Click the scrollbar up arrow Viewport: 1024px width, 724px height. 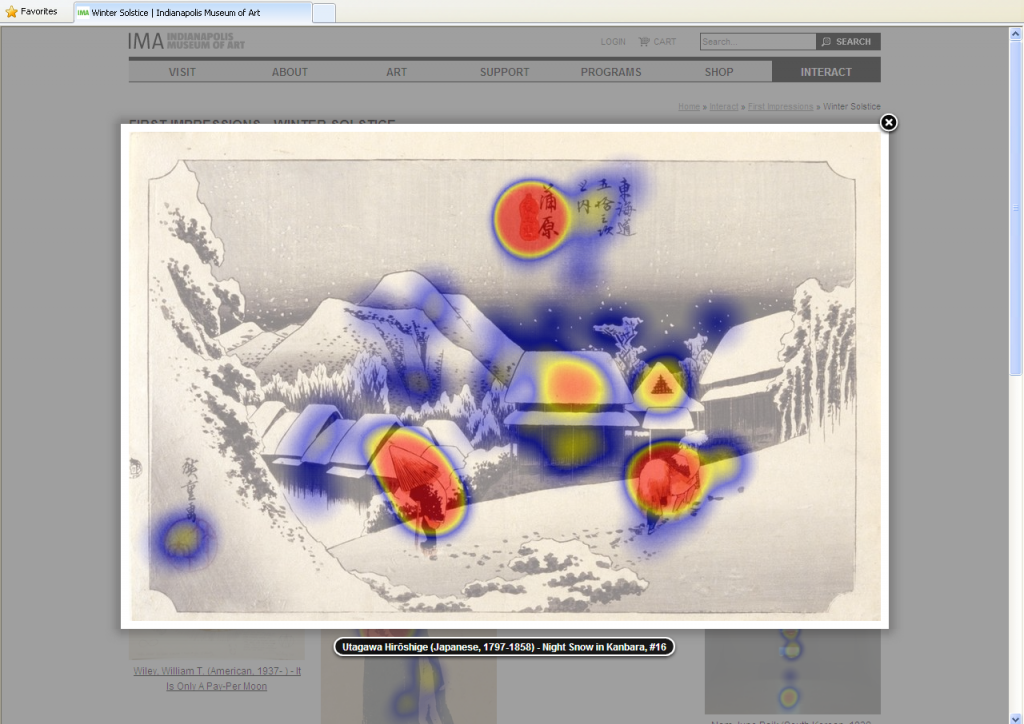[x=1016, y=33]
